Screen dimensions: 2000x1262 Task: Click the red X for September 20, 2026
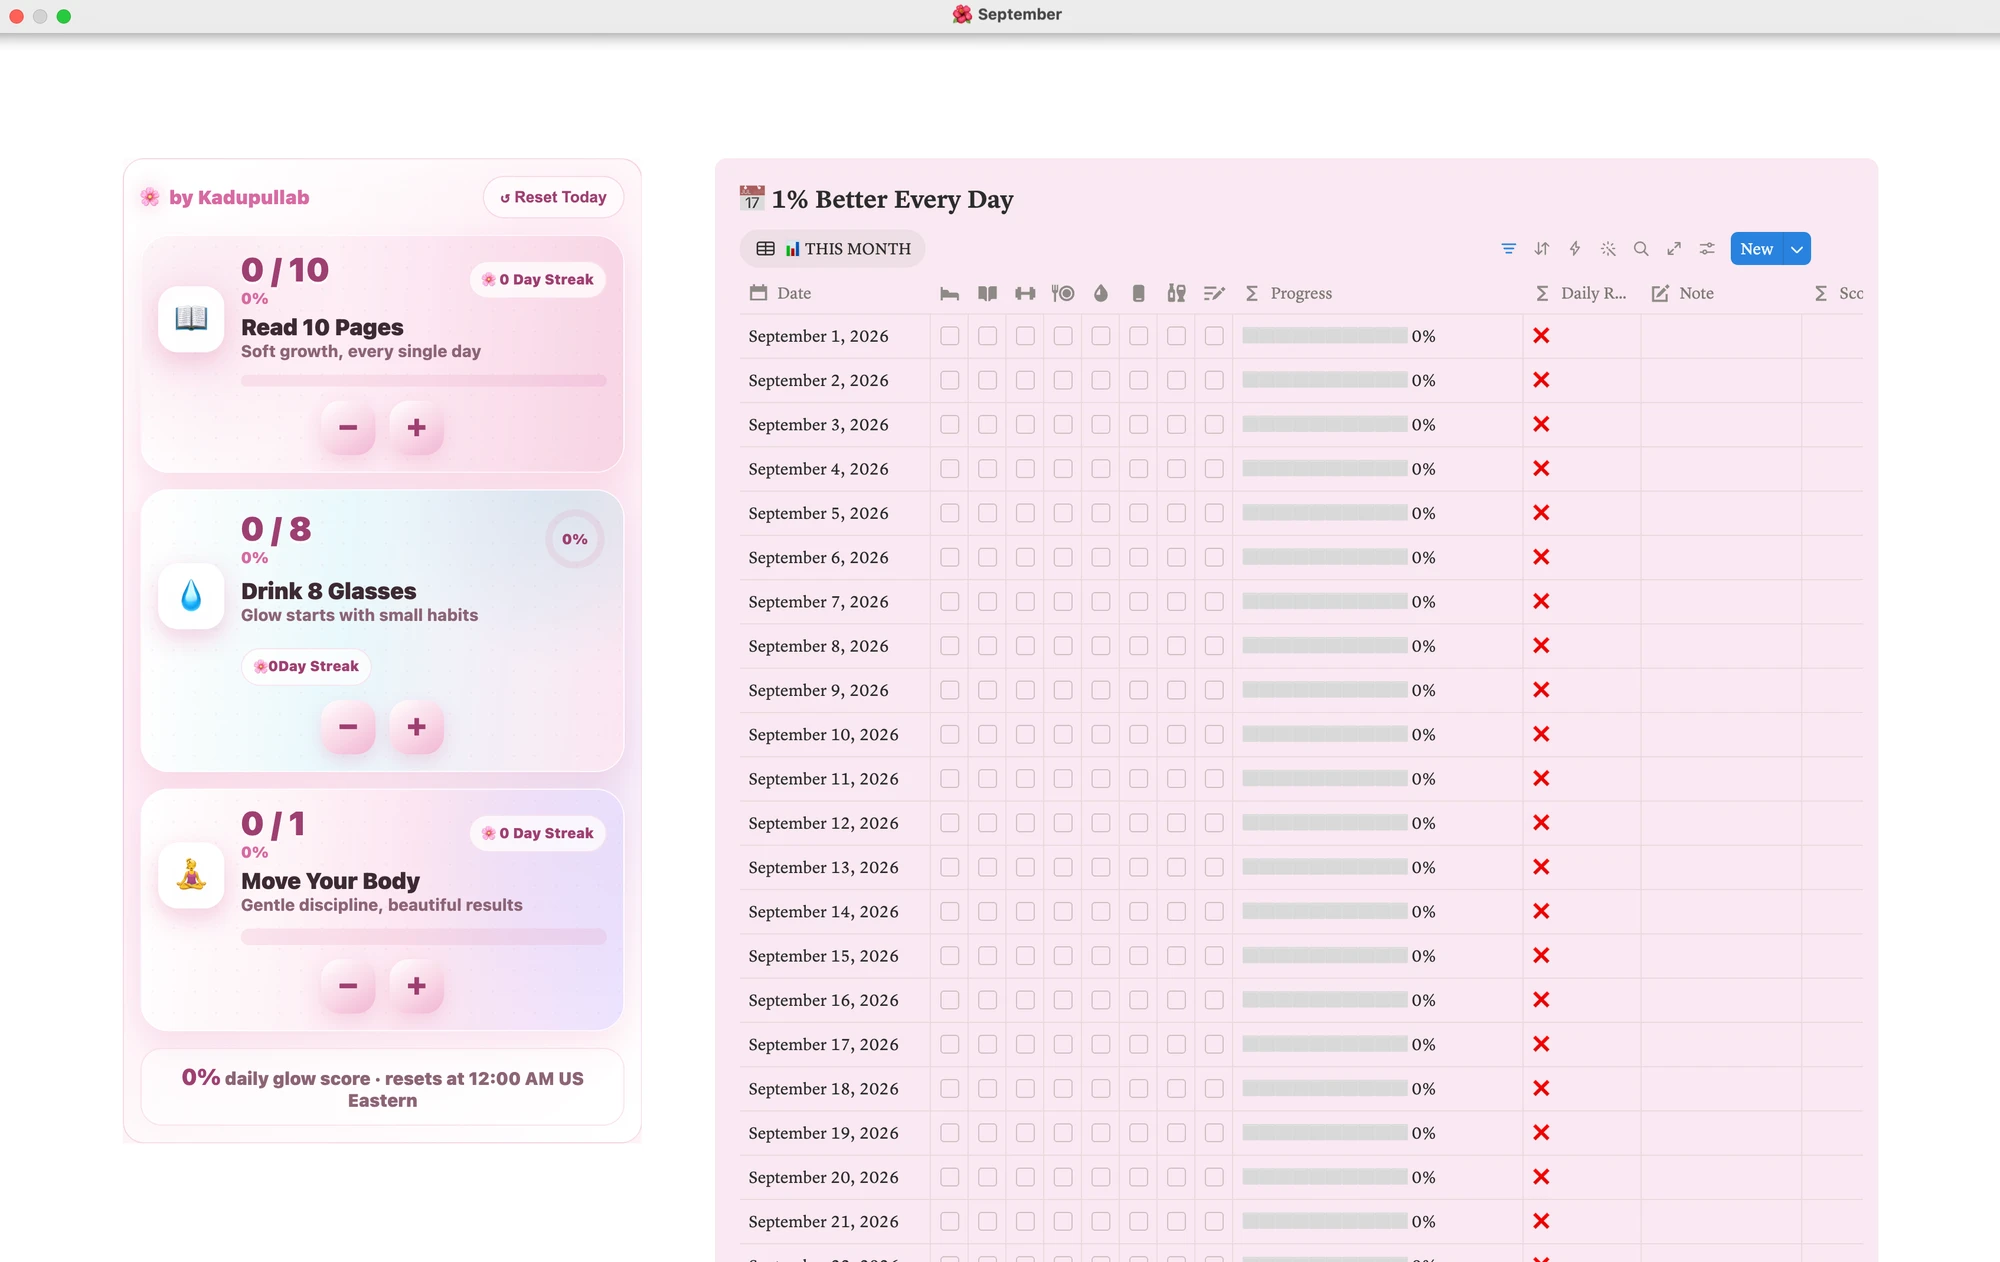tap(1541, 1177)
